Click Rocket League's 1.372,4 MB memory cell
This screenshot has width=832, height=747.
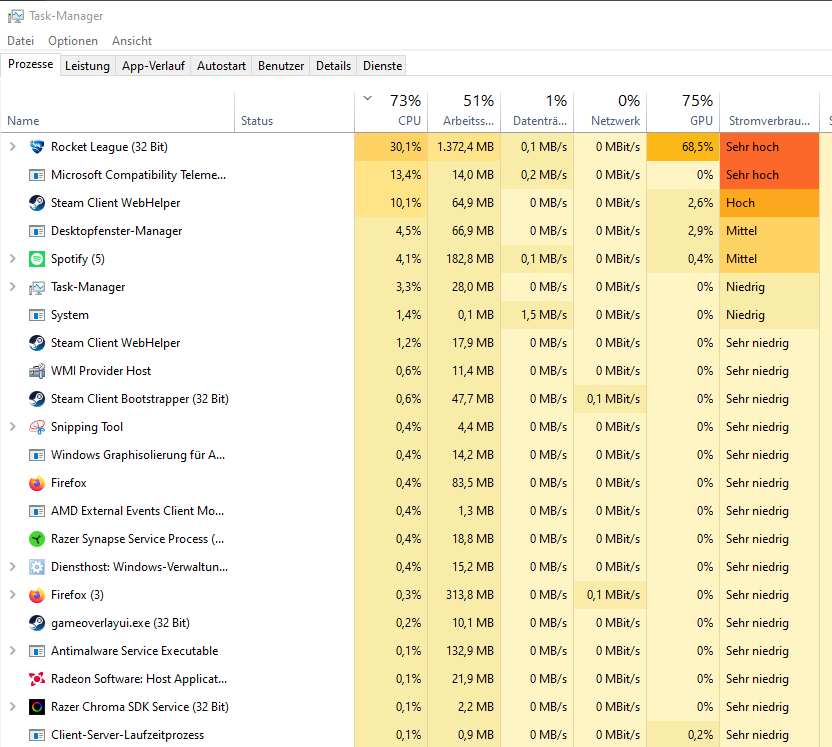coord(464,147)
